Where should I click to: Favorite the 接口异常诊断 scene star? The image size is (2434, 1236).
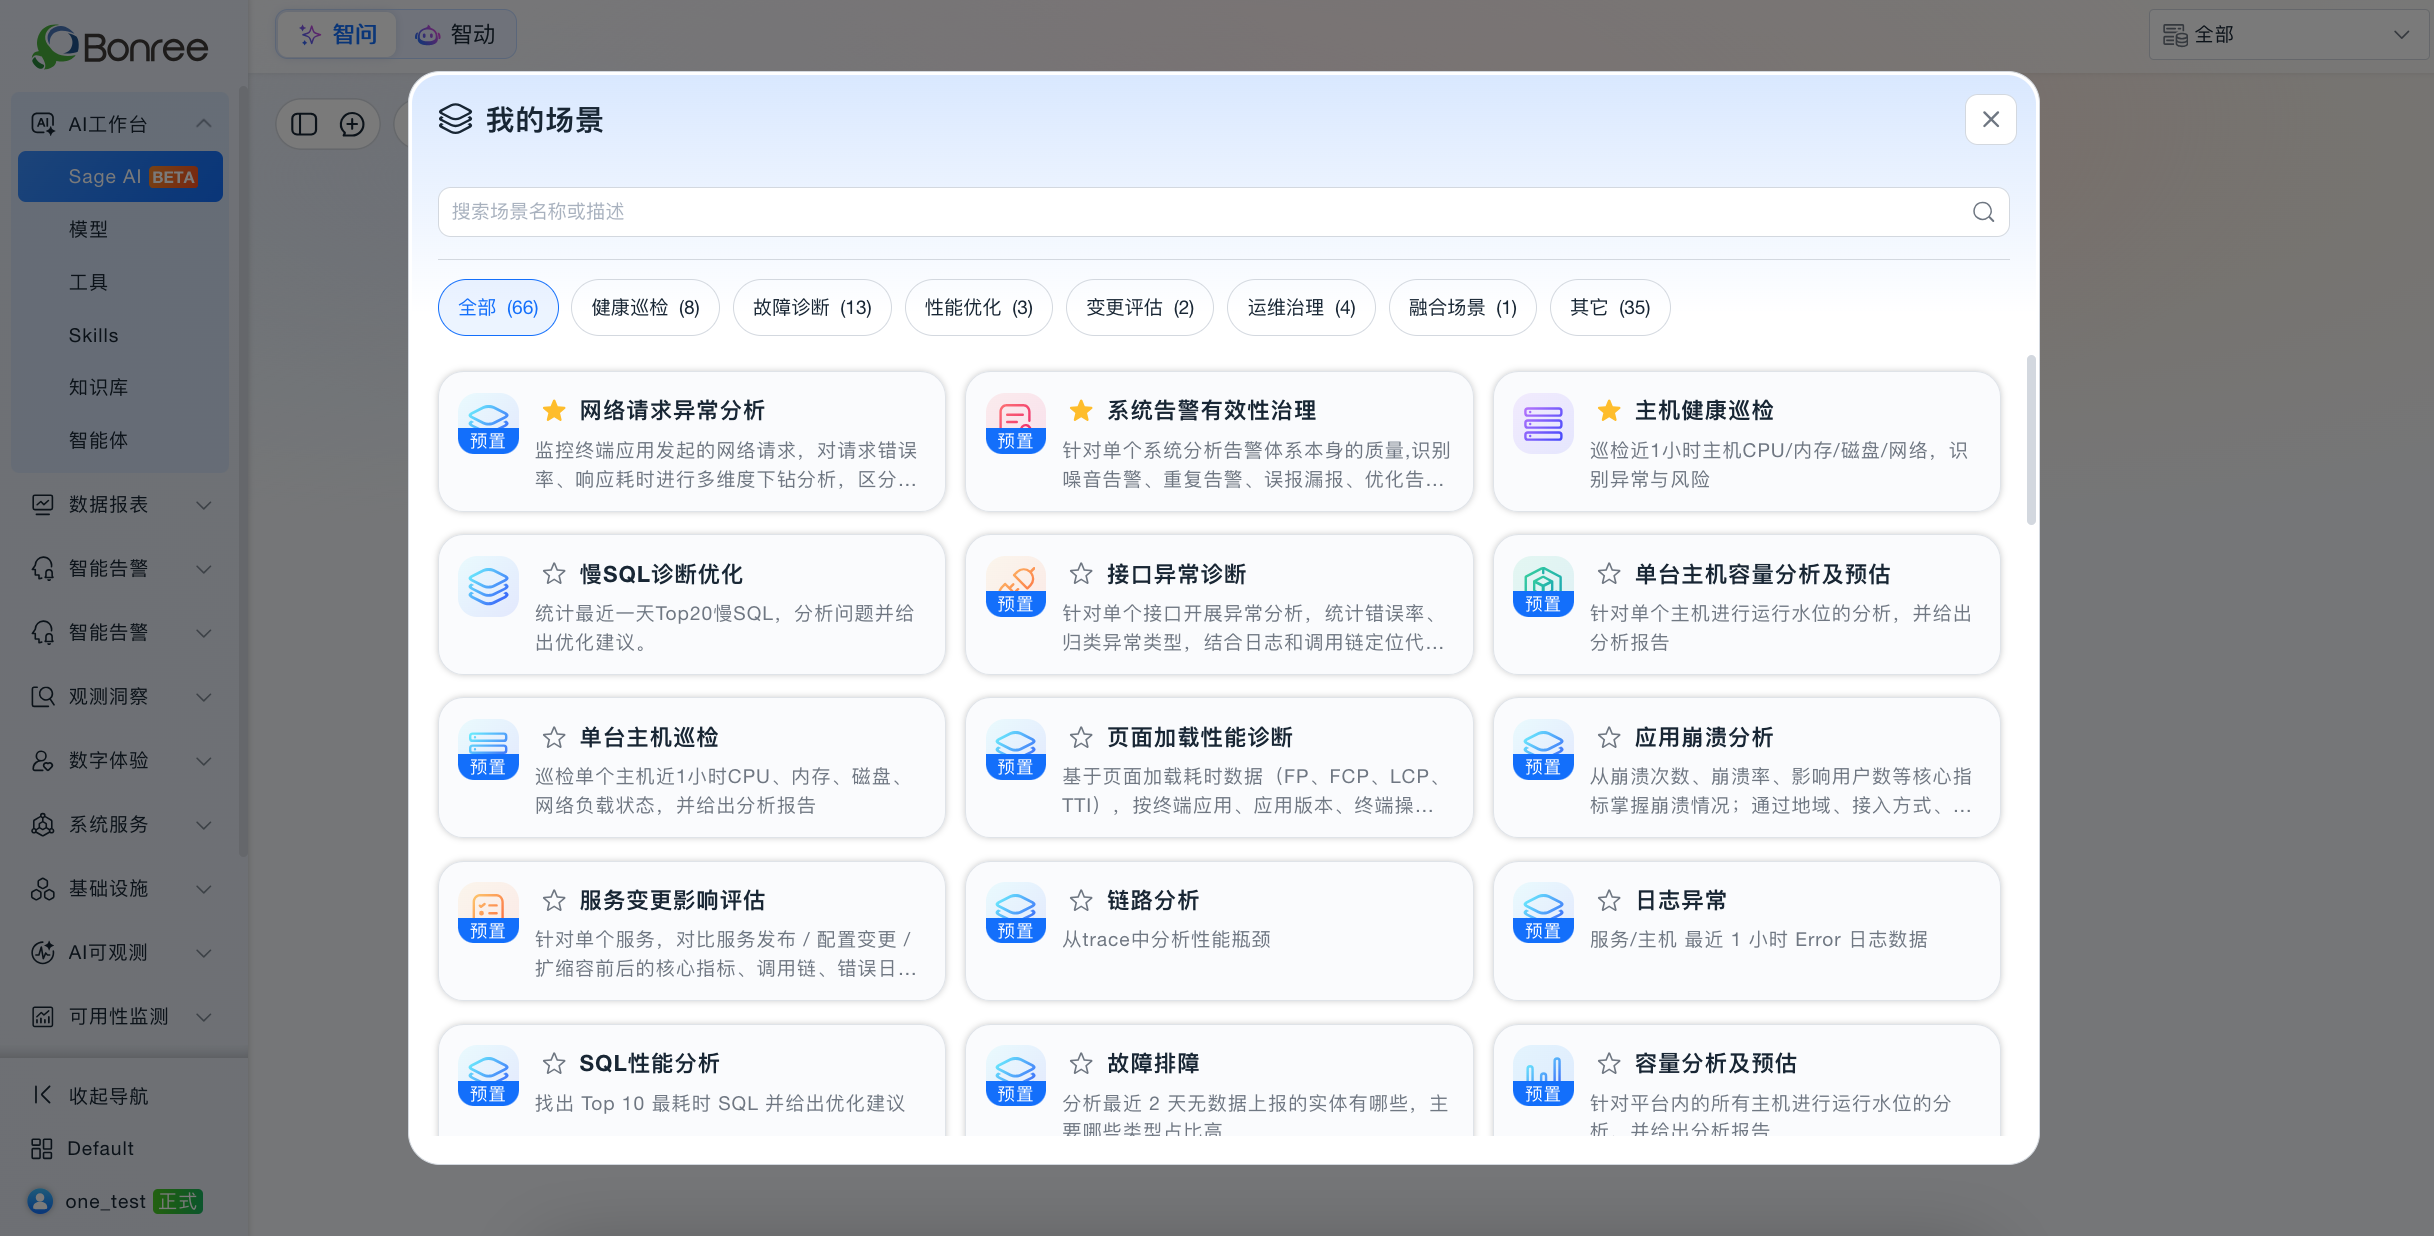pyautogui.click(x=1081, y=573)
